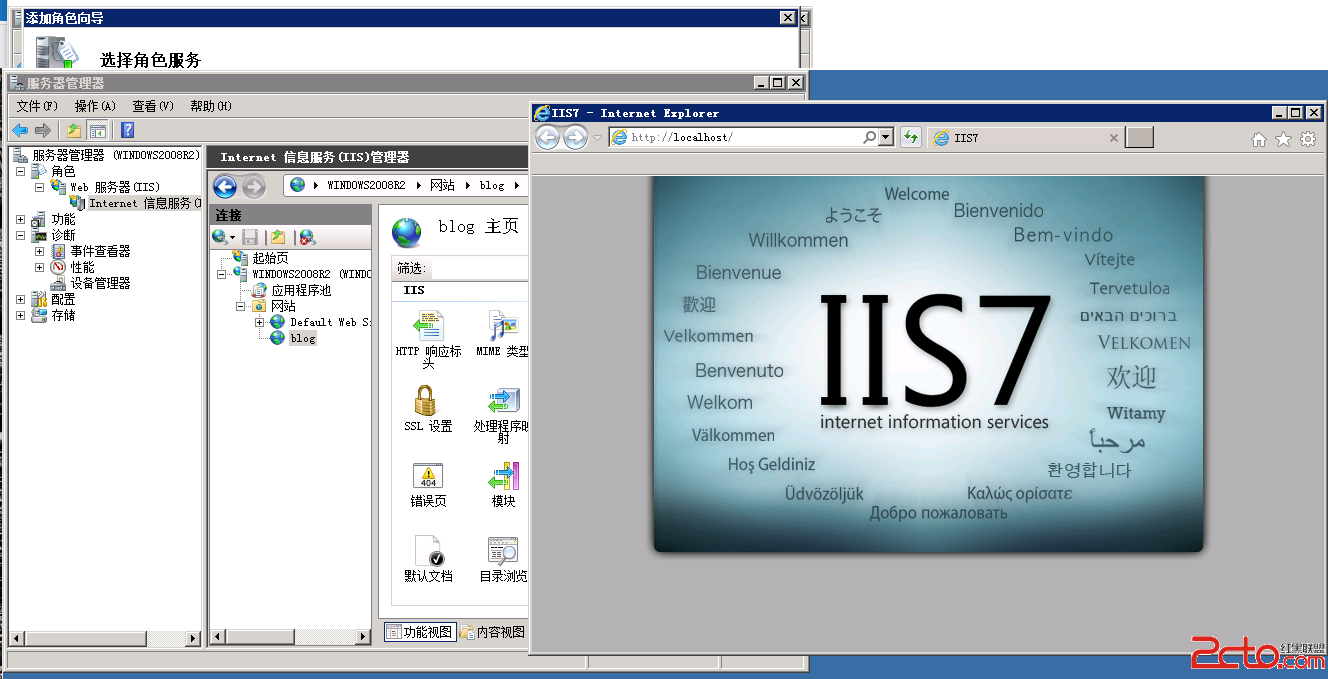This screenshot has height=679, width=1328.
Task: Click the IIS7 welcome image in browser
Action: (x=928, y=364)
